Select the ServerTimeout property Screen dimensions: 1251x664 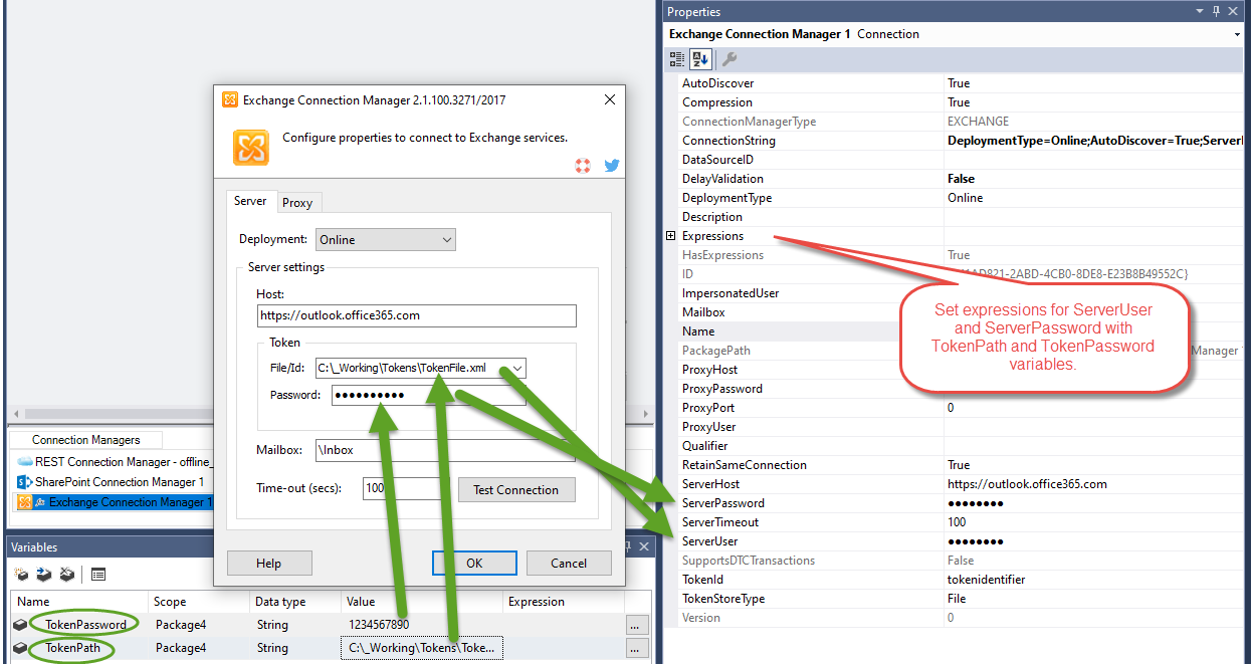click(x=720, y=522)
